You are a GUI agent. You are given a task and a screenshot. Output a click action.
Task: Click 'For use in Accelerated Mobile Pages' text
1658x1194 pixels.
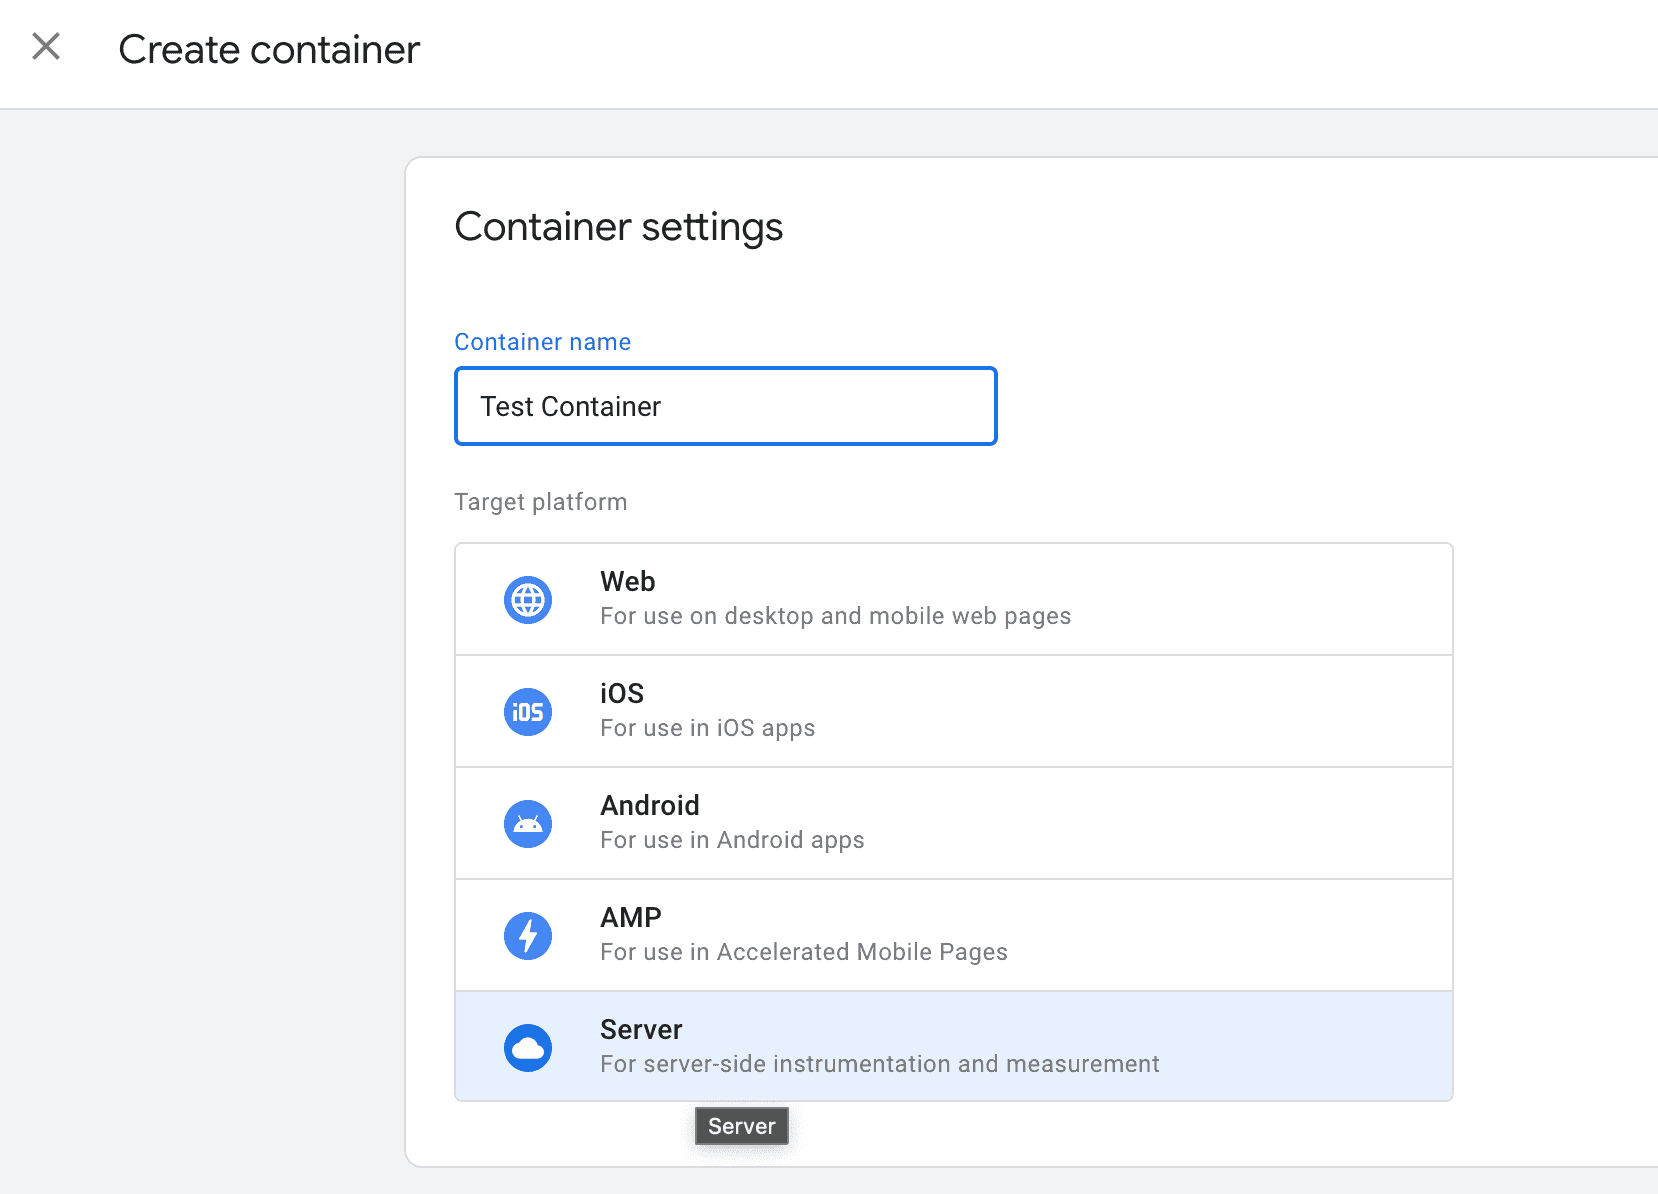[803, 952]
